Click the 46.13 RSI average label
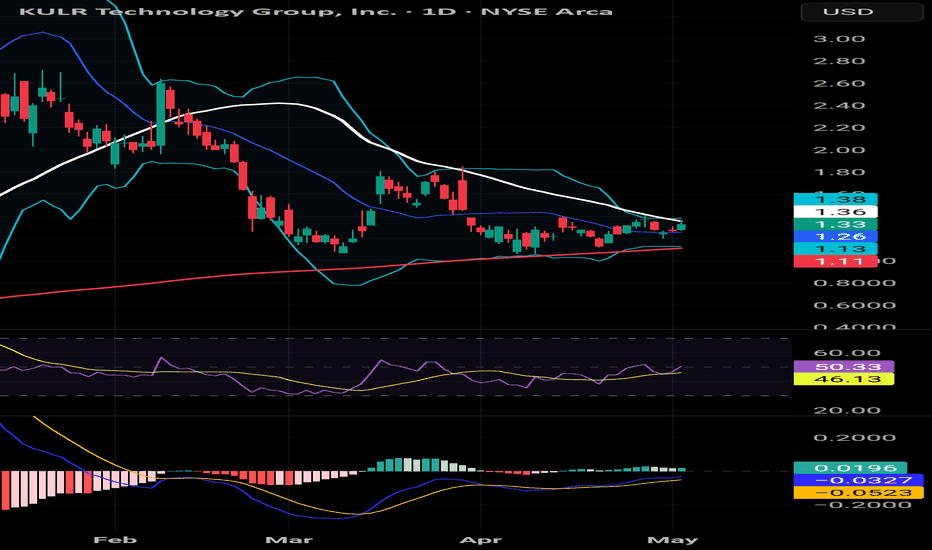Image resolution: width=932 pixels, height=550 pixels. click(x=843, y=379)
